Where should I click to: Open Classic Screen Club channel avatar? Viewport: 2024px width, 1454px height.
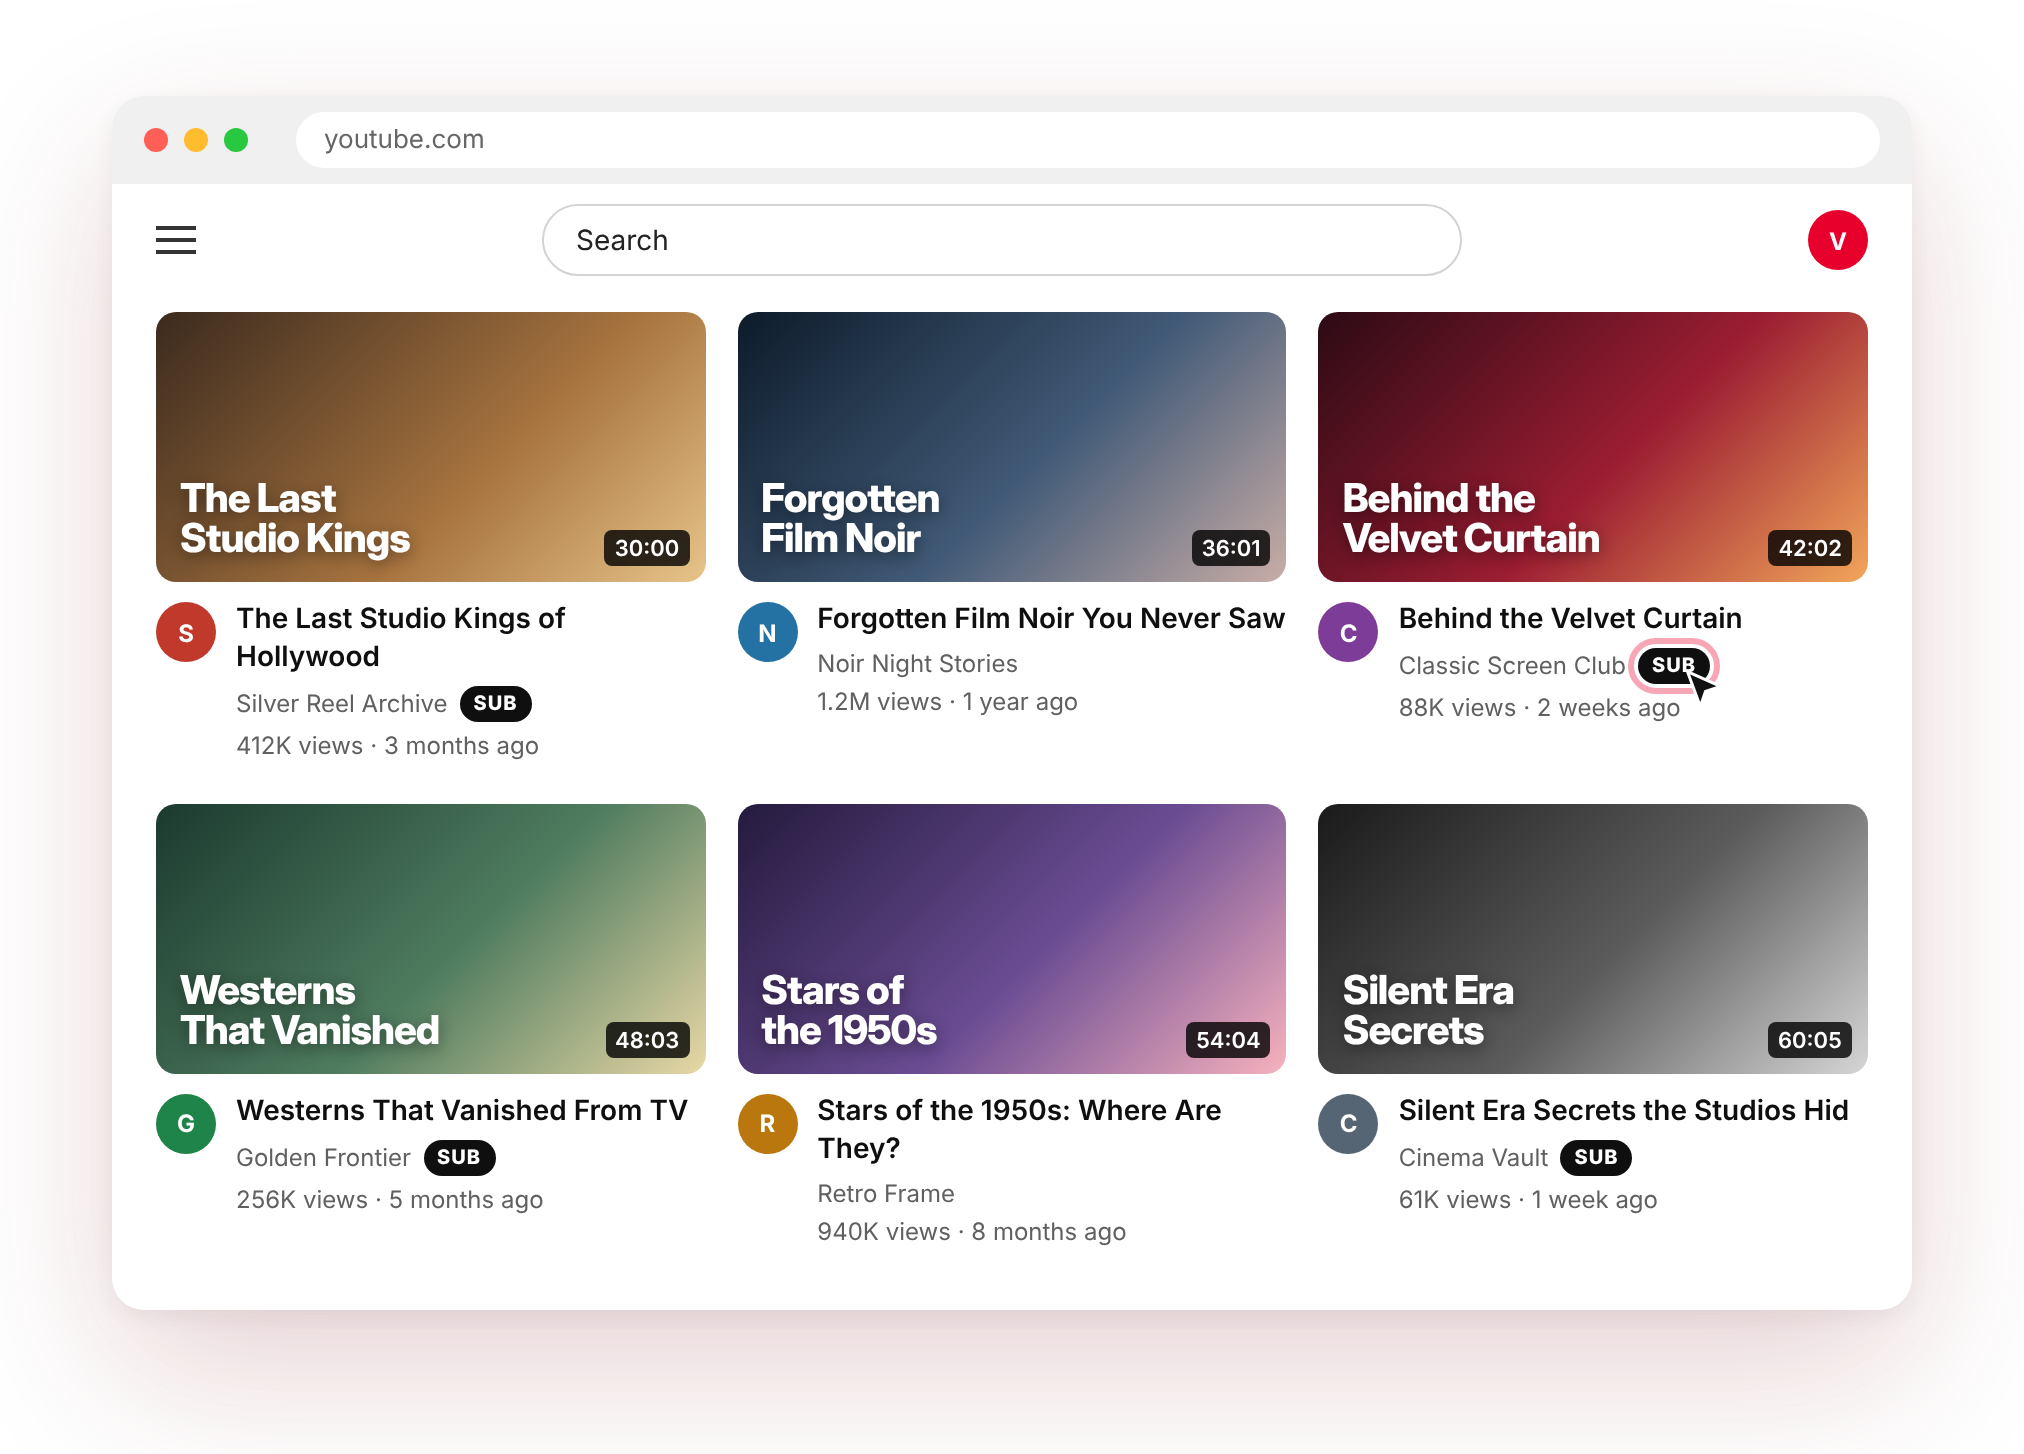(1348, 632)
